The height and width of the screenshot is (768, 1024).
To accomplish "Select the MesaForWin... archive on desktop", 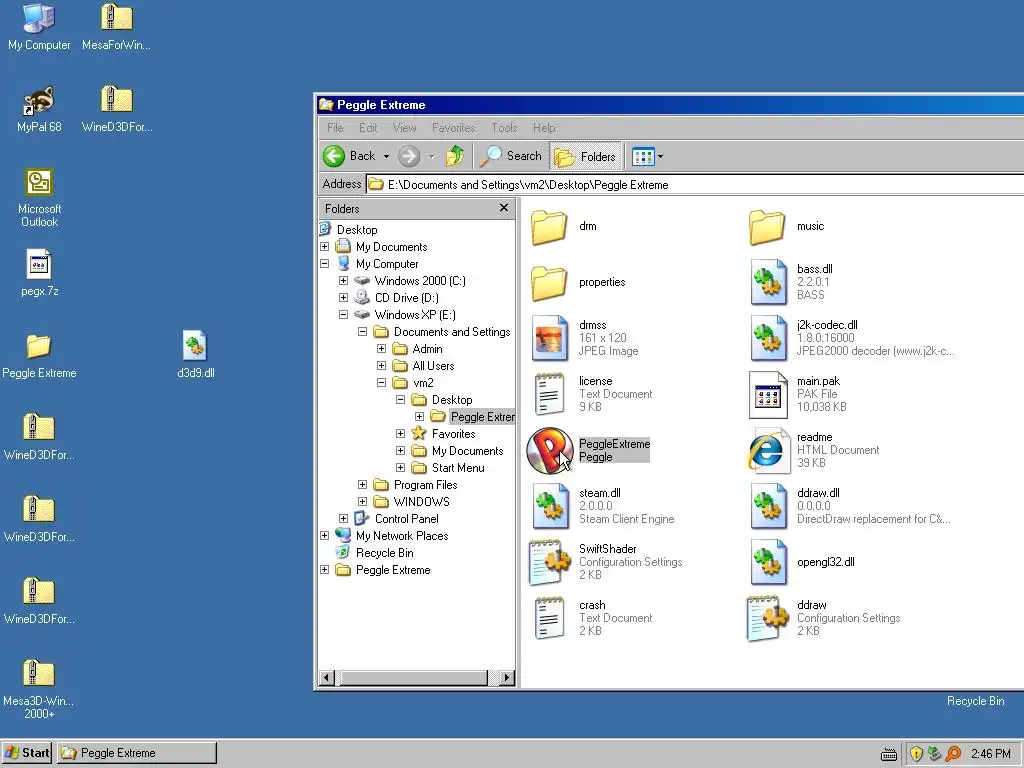I will 116,27.
